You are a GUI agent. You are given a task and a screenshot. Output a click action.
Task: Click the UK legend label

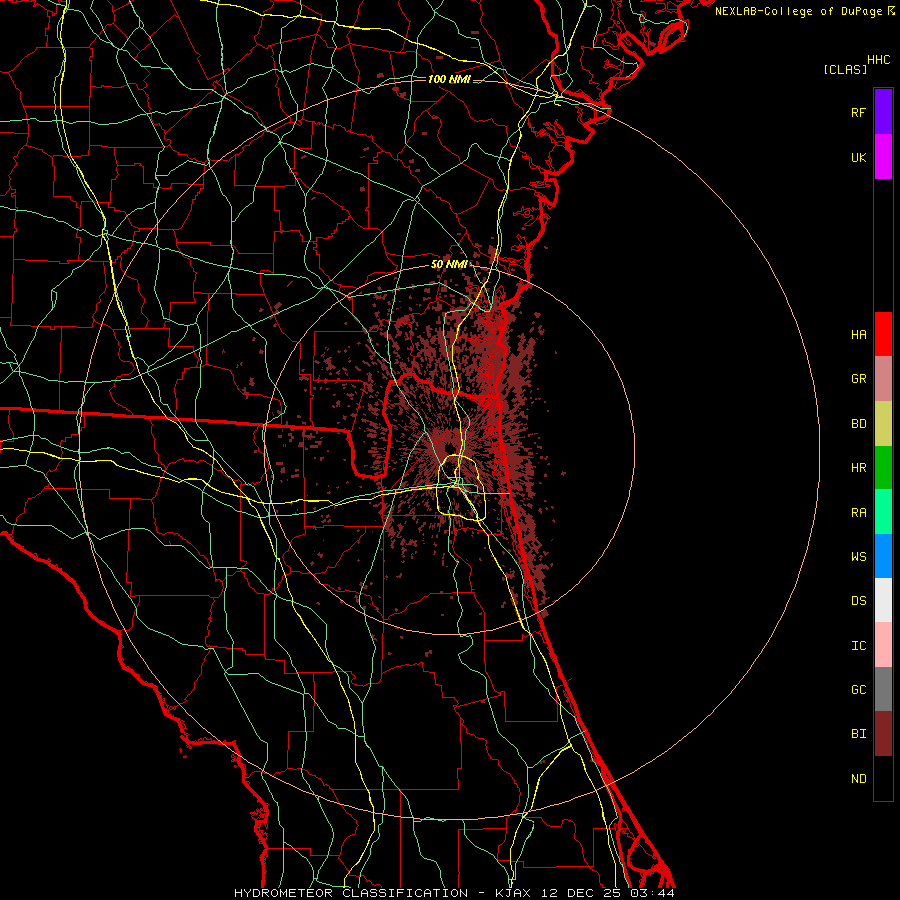(x=858, y=157)
